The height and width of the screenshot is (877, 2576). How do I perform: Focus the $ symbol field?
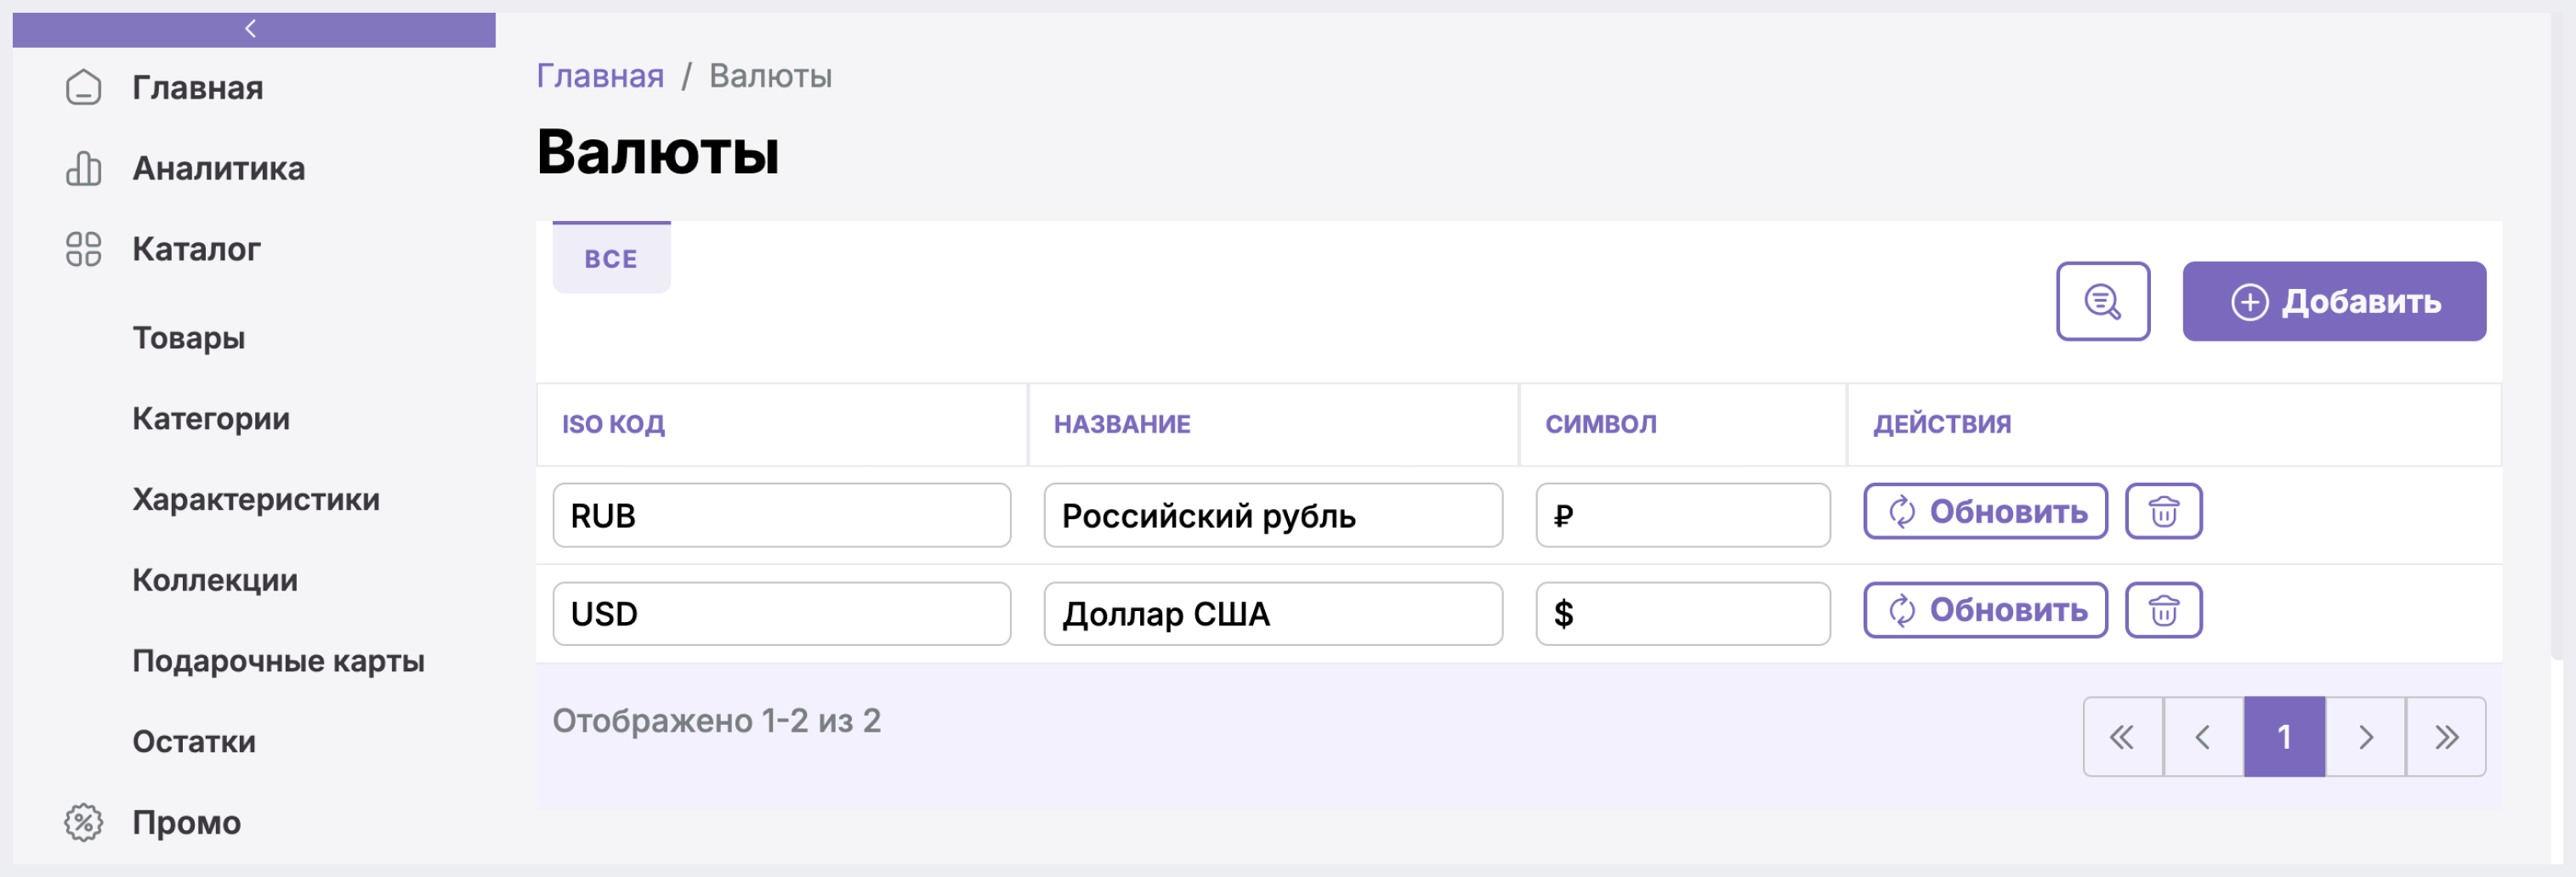tap(1682, 613)
